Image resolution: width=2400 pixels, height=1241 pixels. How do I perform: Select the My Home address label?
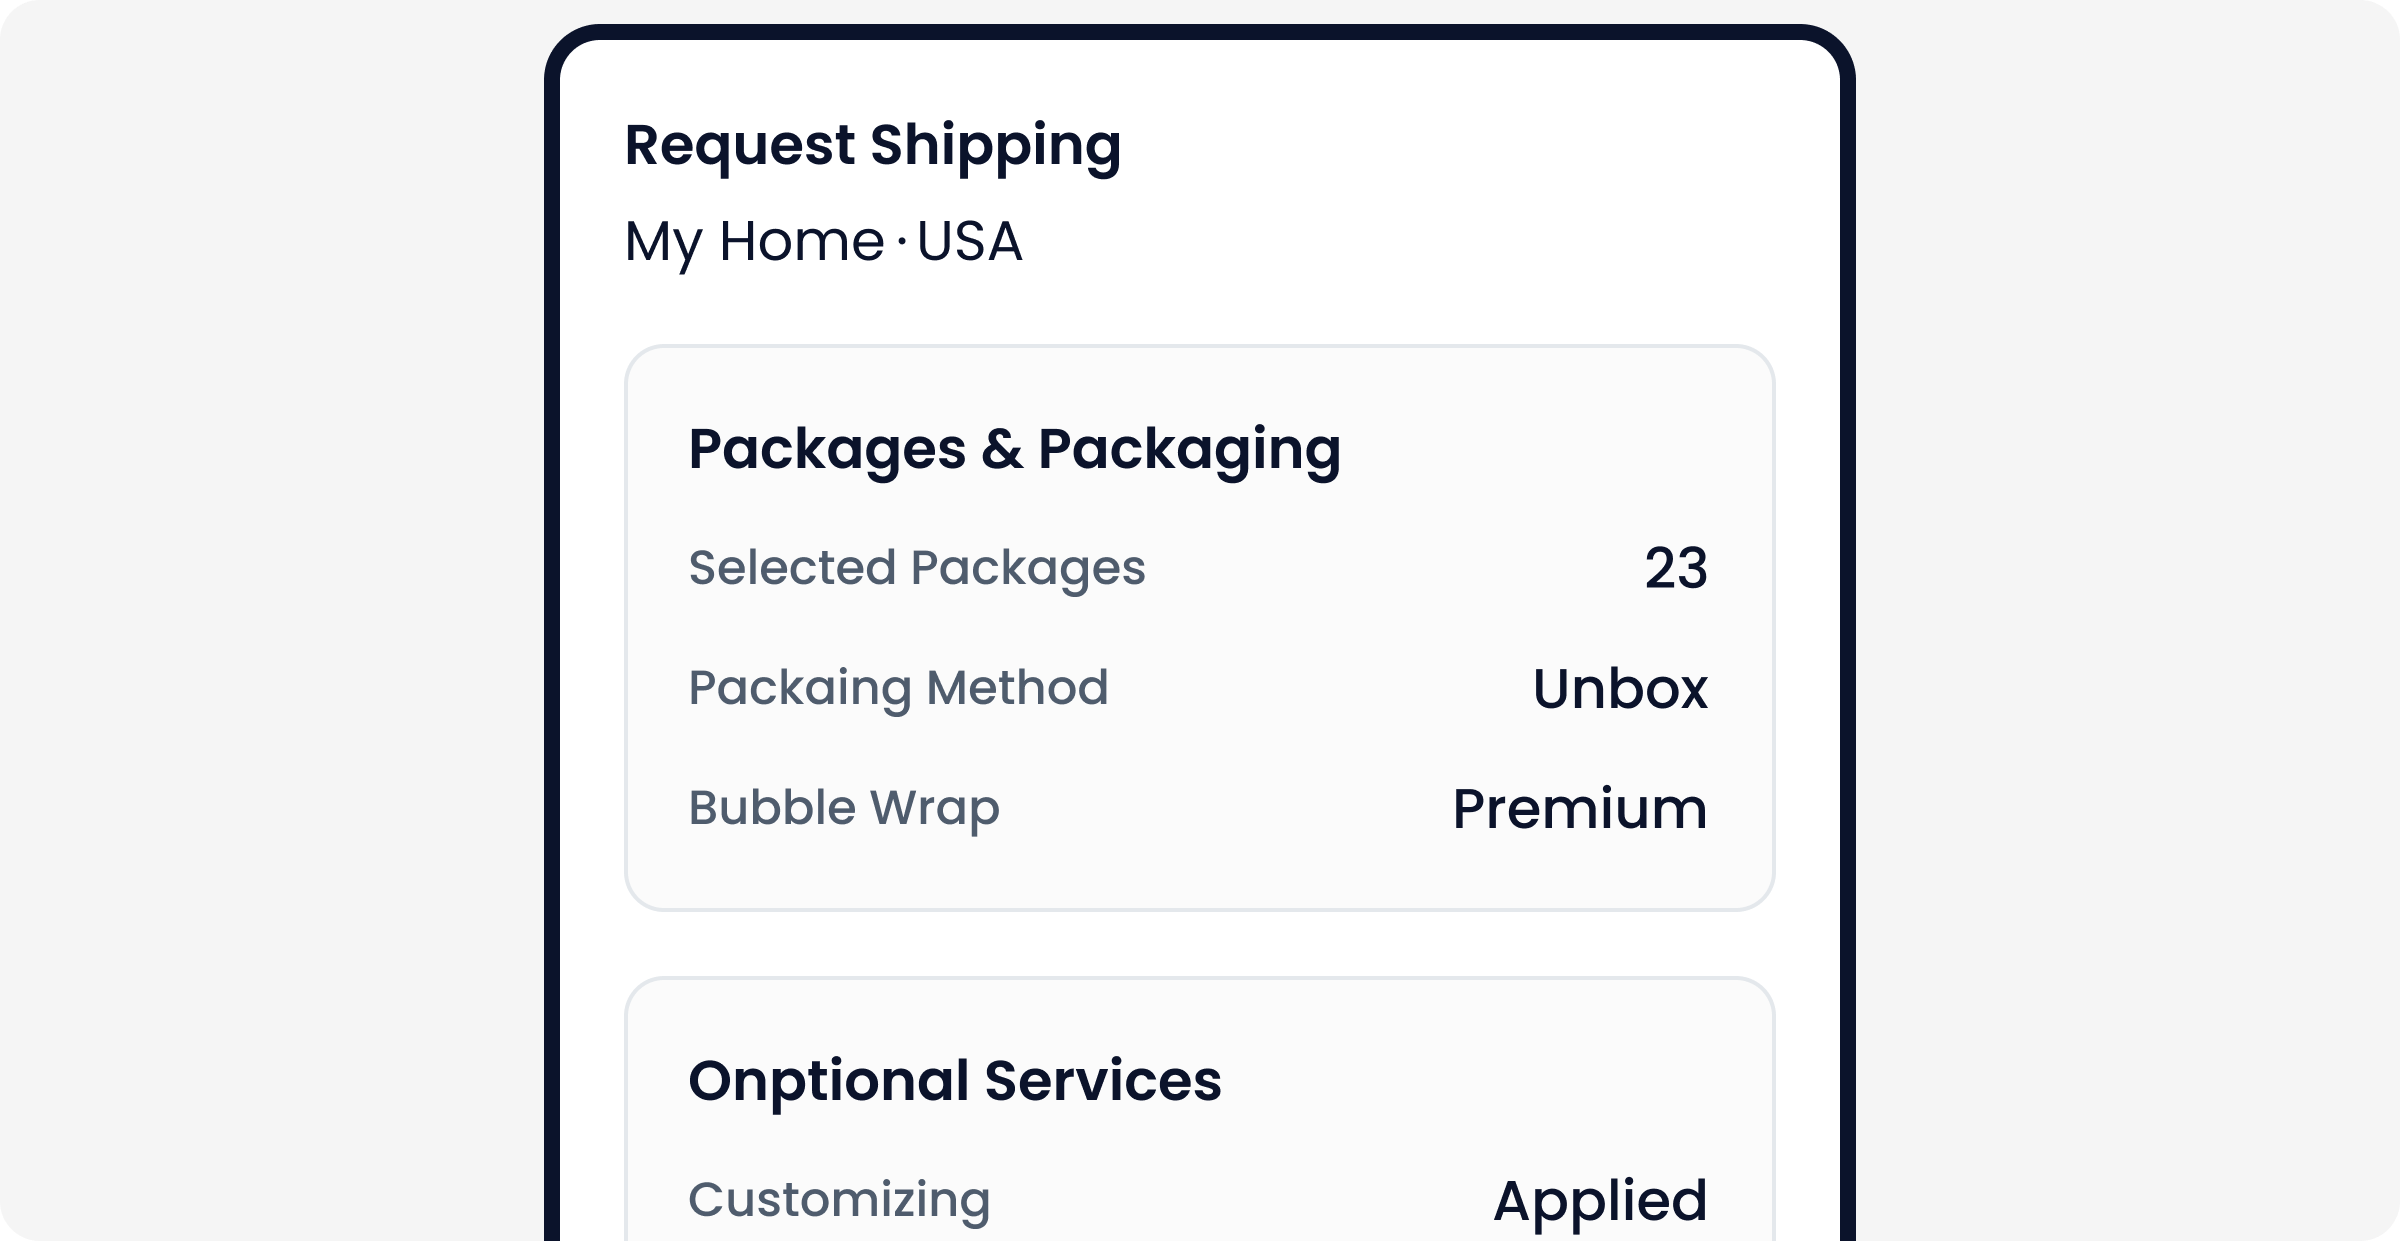[x=754, y=242]
